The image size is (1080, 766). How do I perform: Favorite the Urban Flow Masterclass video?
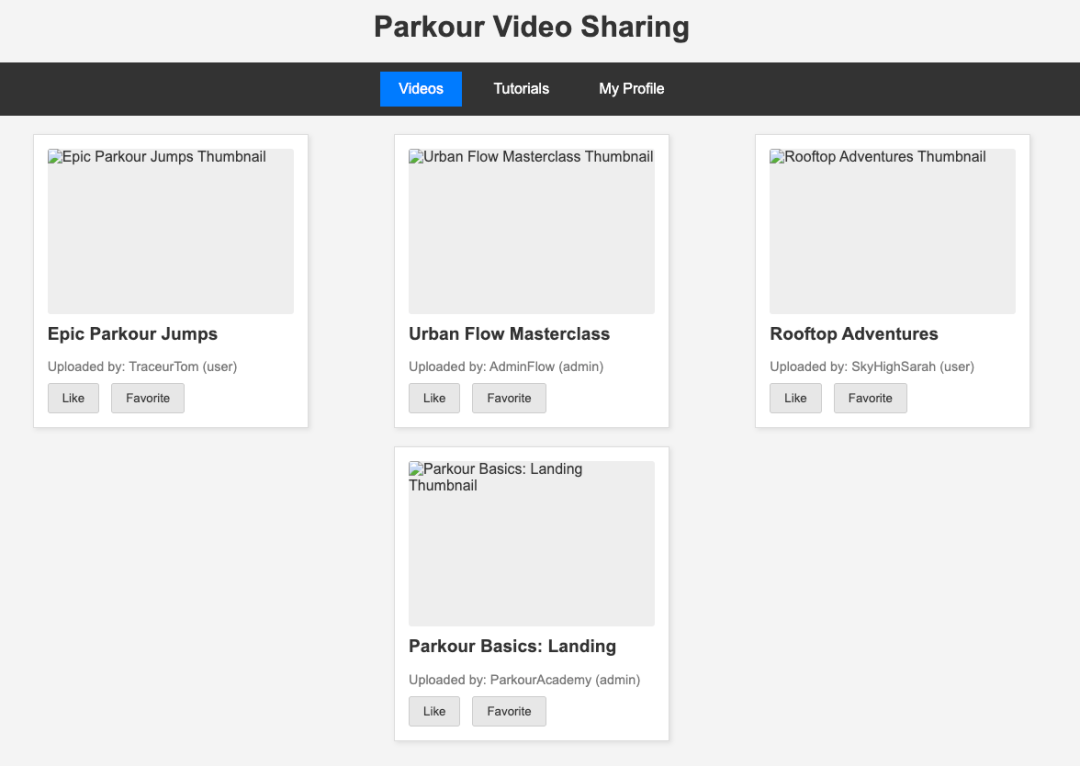(509, 398)
